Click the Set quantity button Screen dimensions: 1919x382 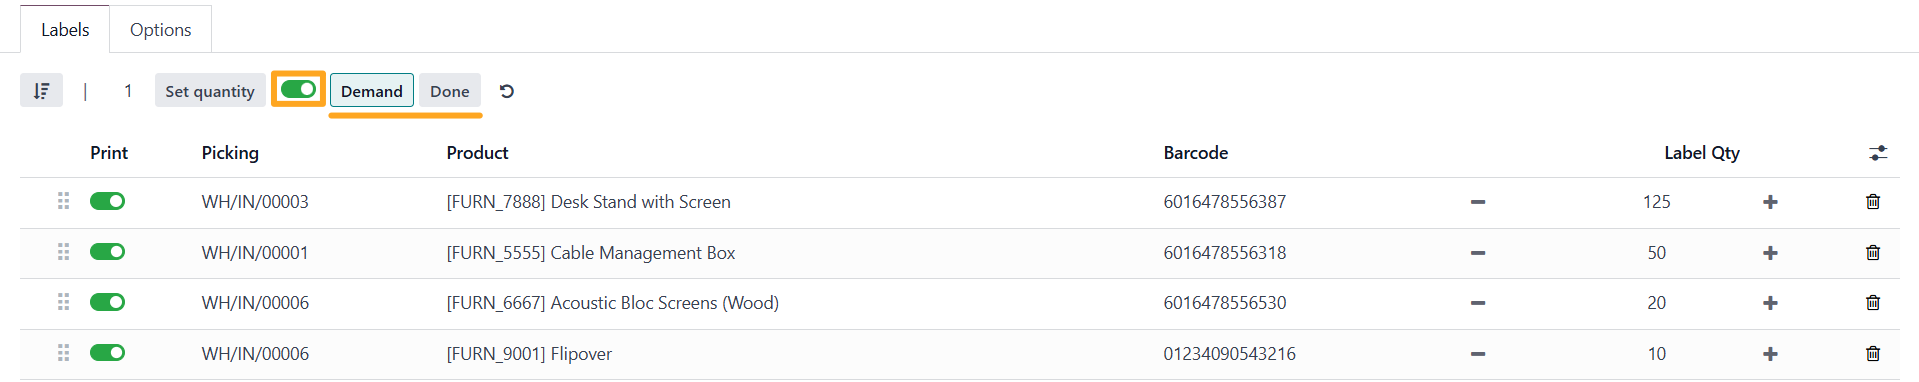point(210,91)
